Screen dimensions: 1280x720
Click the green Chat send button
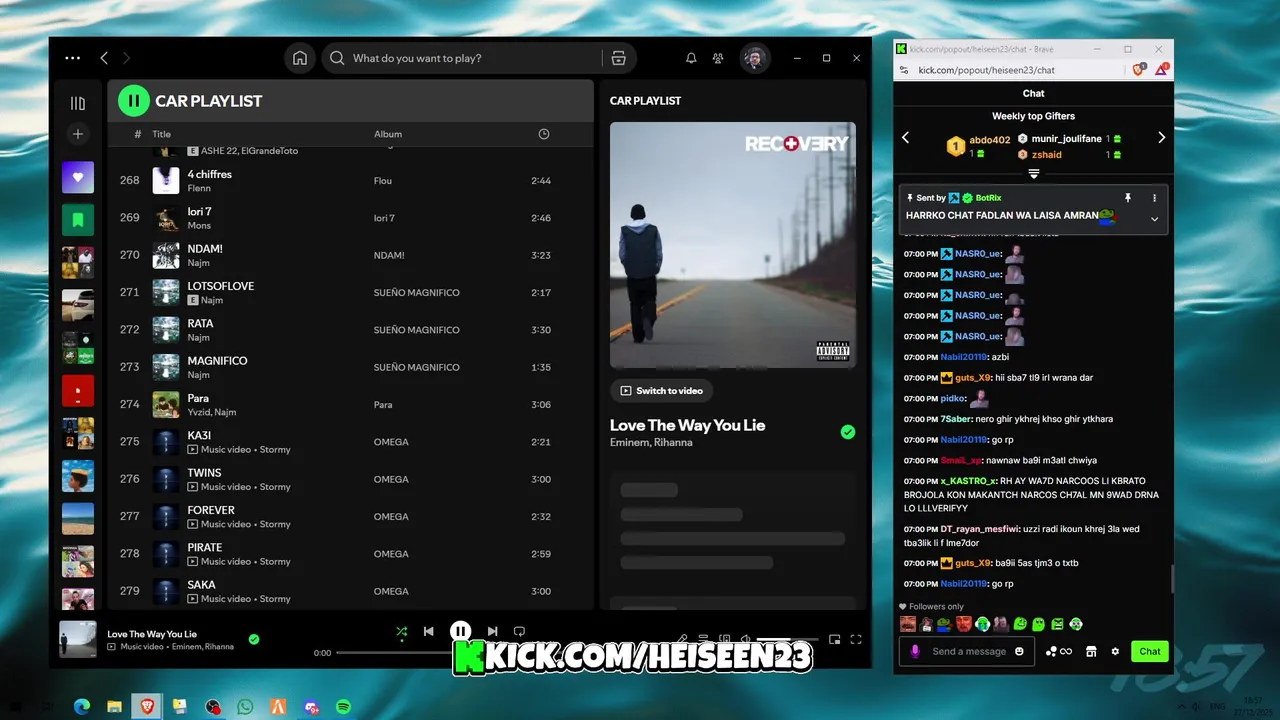pyautogui.click(x=1150, y=651)
